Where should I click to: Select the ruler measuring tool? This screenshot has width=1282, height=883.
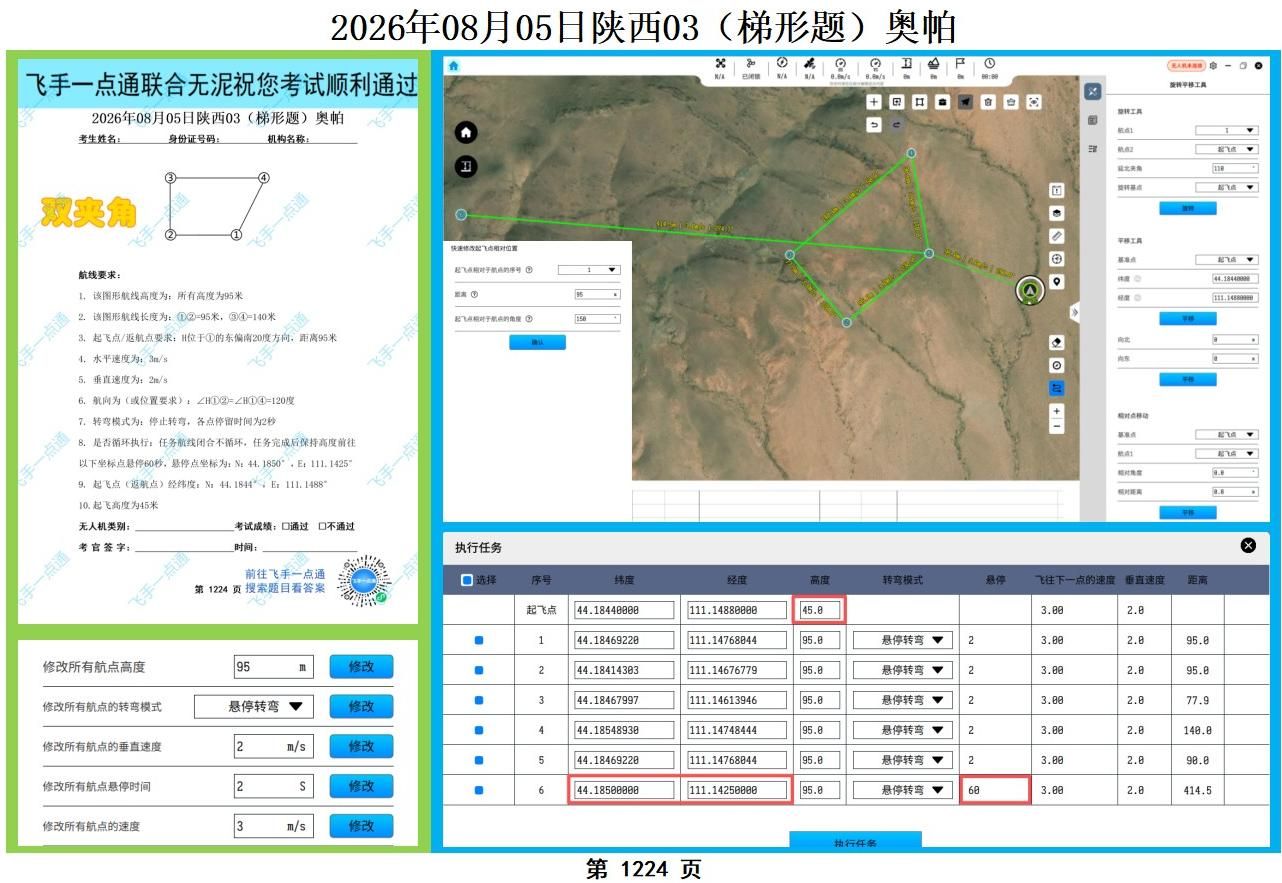(x=1057, y=236)
